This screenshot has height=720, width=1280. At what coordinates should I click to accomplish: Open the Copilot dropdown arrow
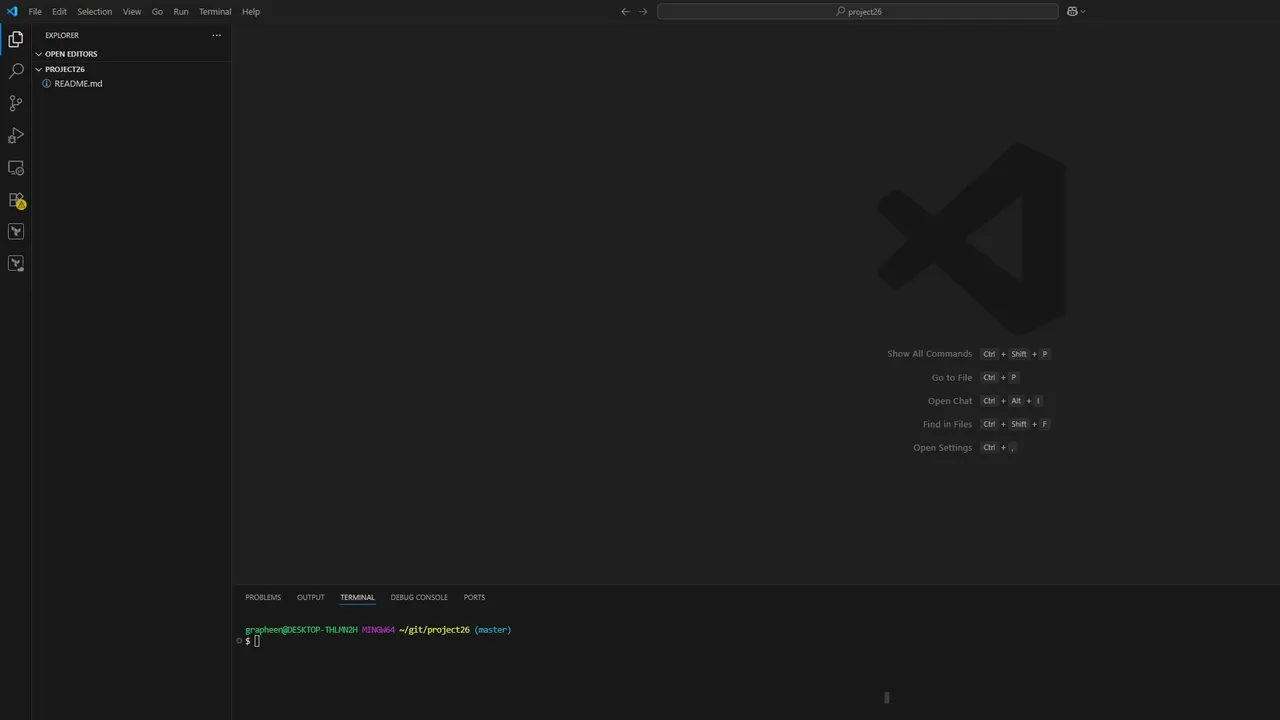coord(1083,12)
